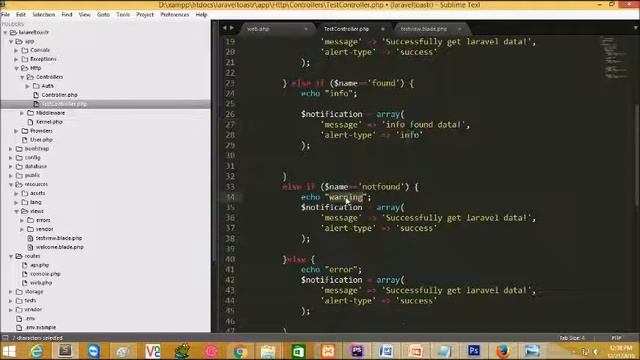Expand the database folder
Viewport: 640px width, 360px height.
(x=11, y=167)
